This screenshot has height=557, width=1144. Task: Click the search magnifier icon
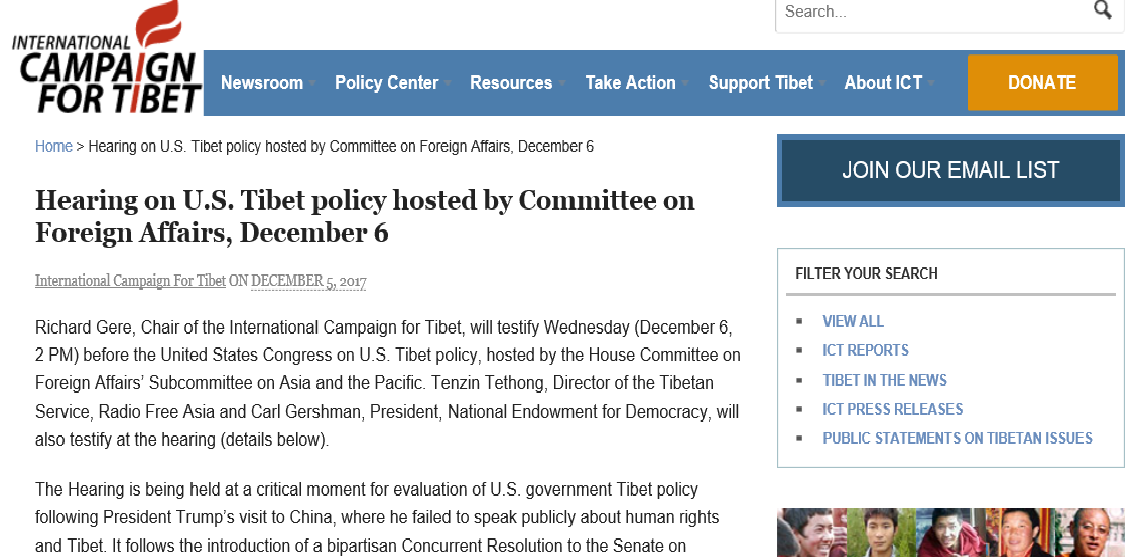[x=1102, y=10]
